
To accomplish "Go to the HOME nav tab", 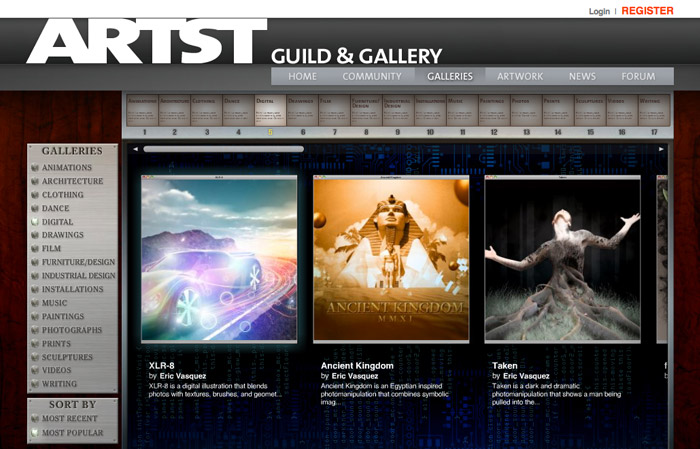I will pyautogui.click(x=302, y=76).
